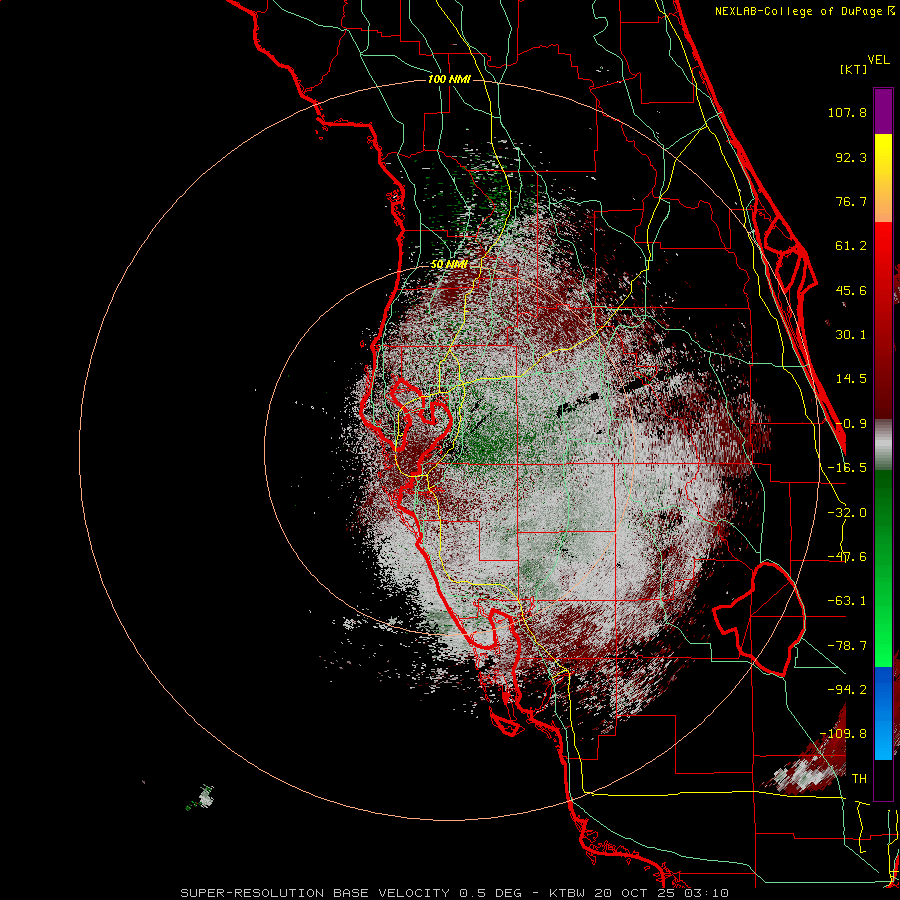Viewport: 900px width, 900px height.
Task: Click the green segment of the color bar
Action: pyautogui.click(x=883, y=568)
